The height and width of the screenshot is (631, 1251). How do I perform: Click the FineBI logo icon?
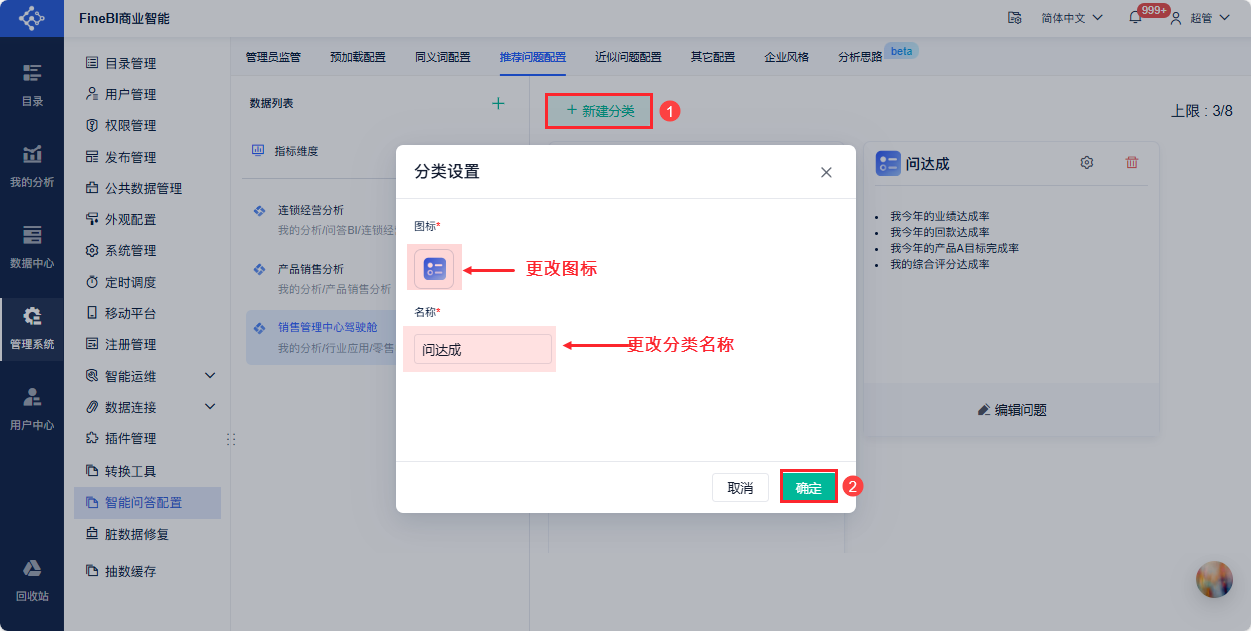tap(32, 18)
